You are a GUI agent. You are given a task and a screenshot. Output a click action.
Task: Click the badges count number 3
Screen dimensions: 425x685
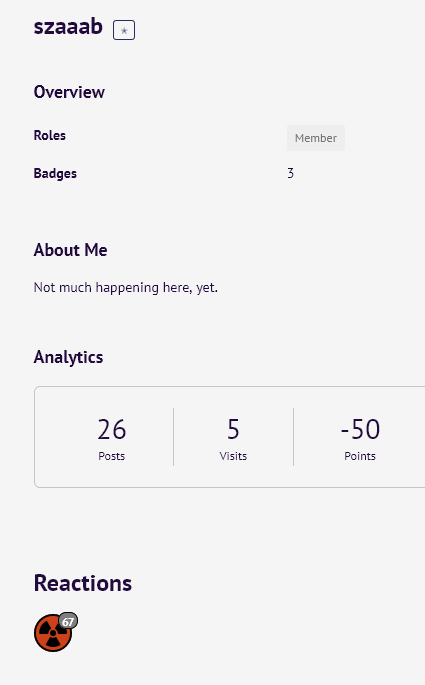point(290,173)
